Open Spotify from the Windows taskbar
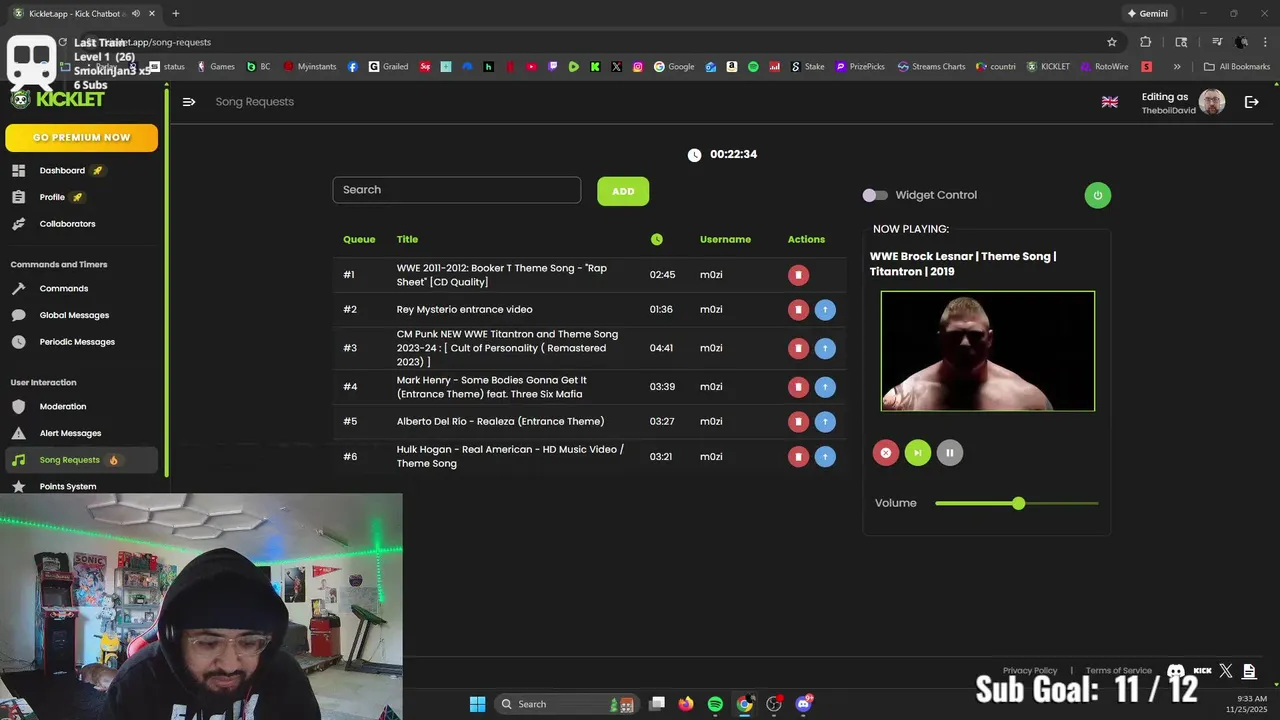 (x=715, y=704)
